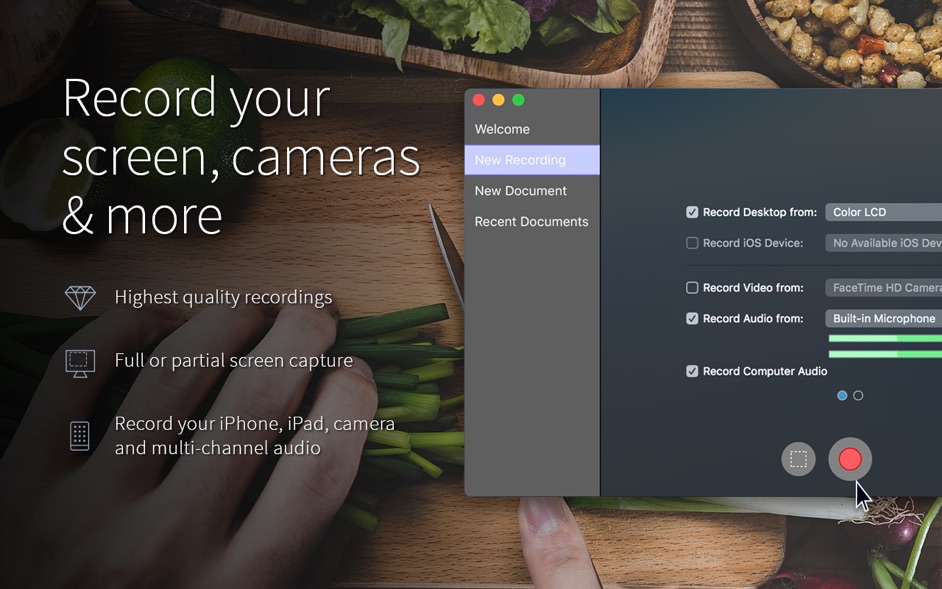Click the audio input level meter

click(884, 346)
